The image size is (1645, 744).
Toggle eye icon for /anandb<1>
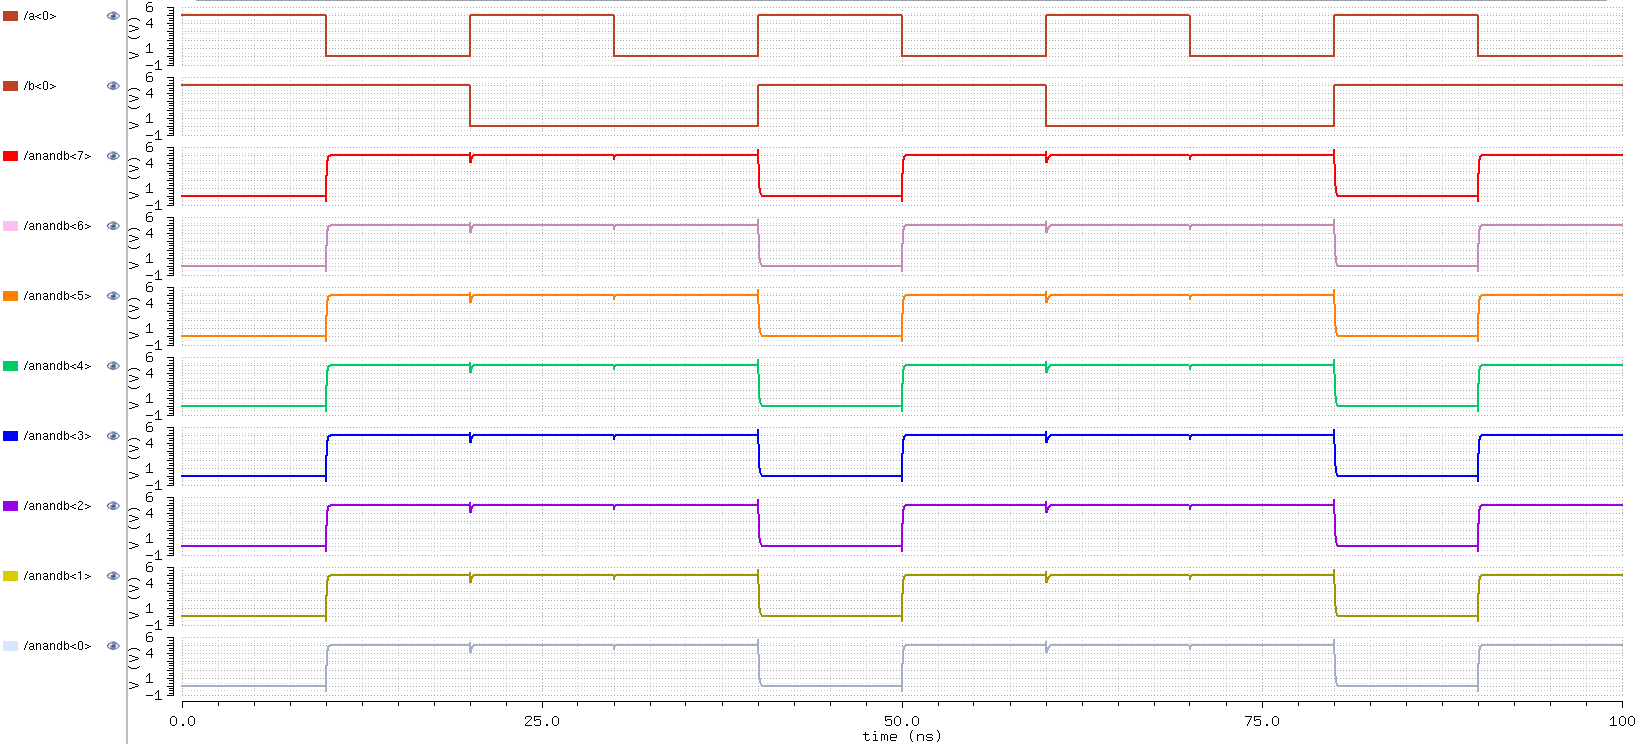click(113, 576)
